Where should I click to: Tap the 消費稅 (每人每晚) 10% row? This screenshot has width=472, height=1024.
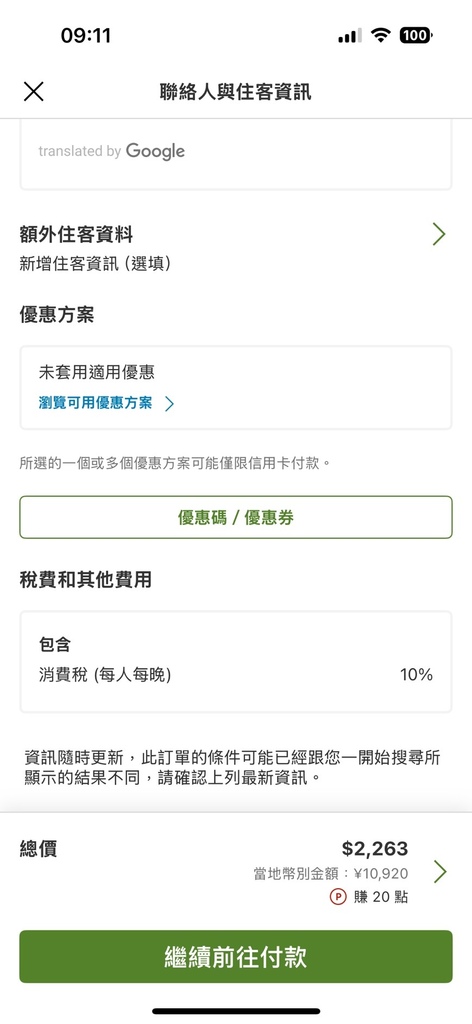(236, 675)
